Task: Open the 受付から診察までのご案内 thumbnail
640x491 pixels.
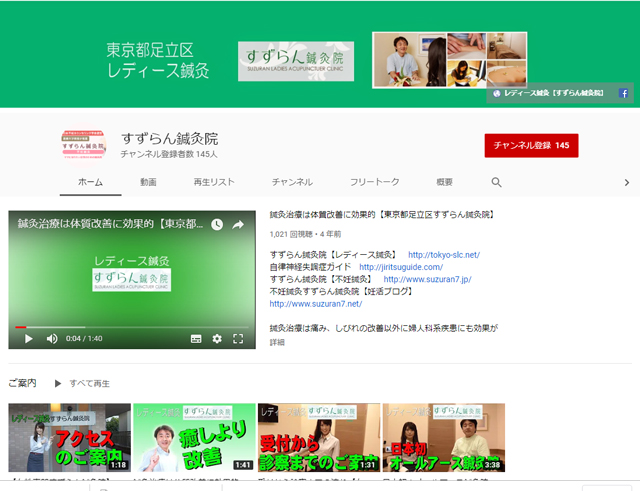Action: click(x=319, y=438)
